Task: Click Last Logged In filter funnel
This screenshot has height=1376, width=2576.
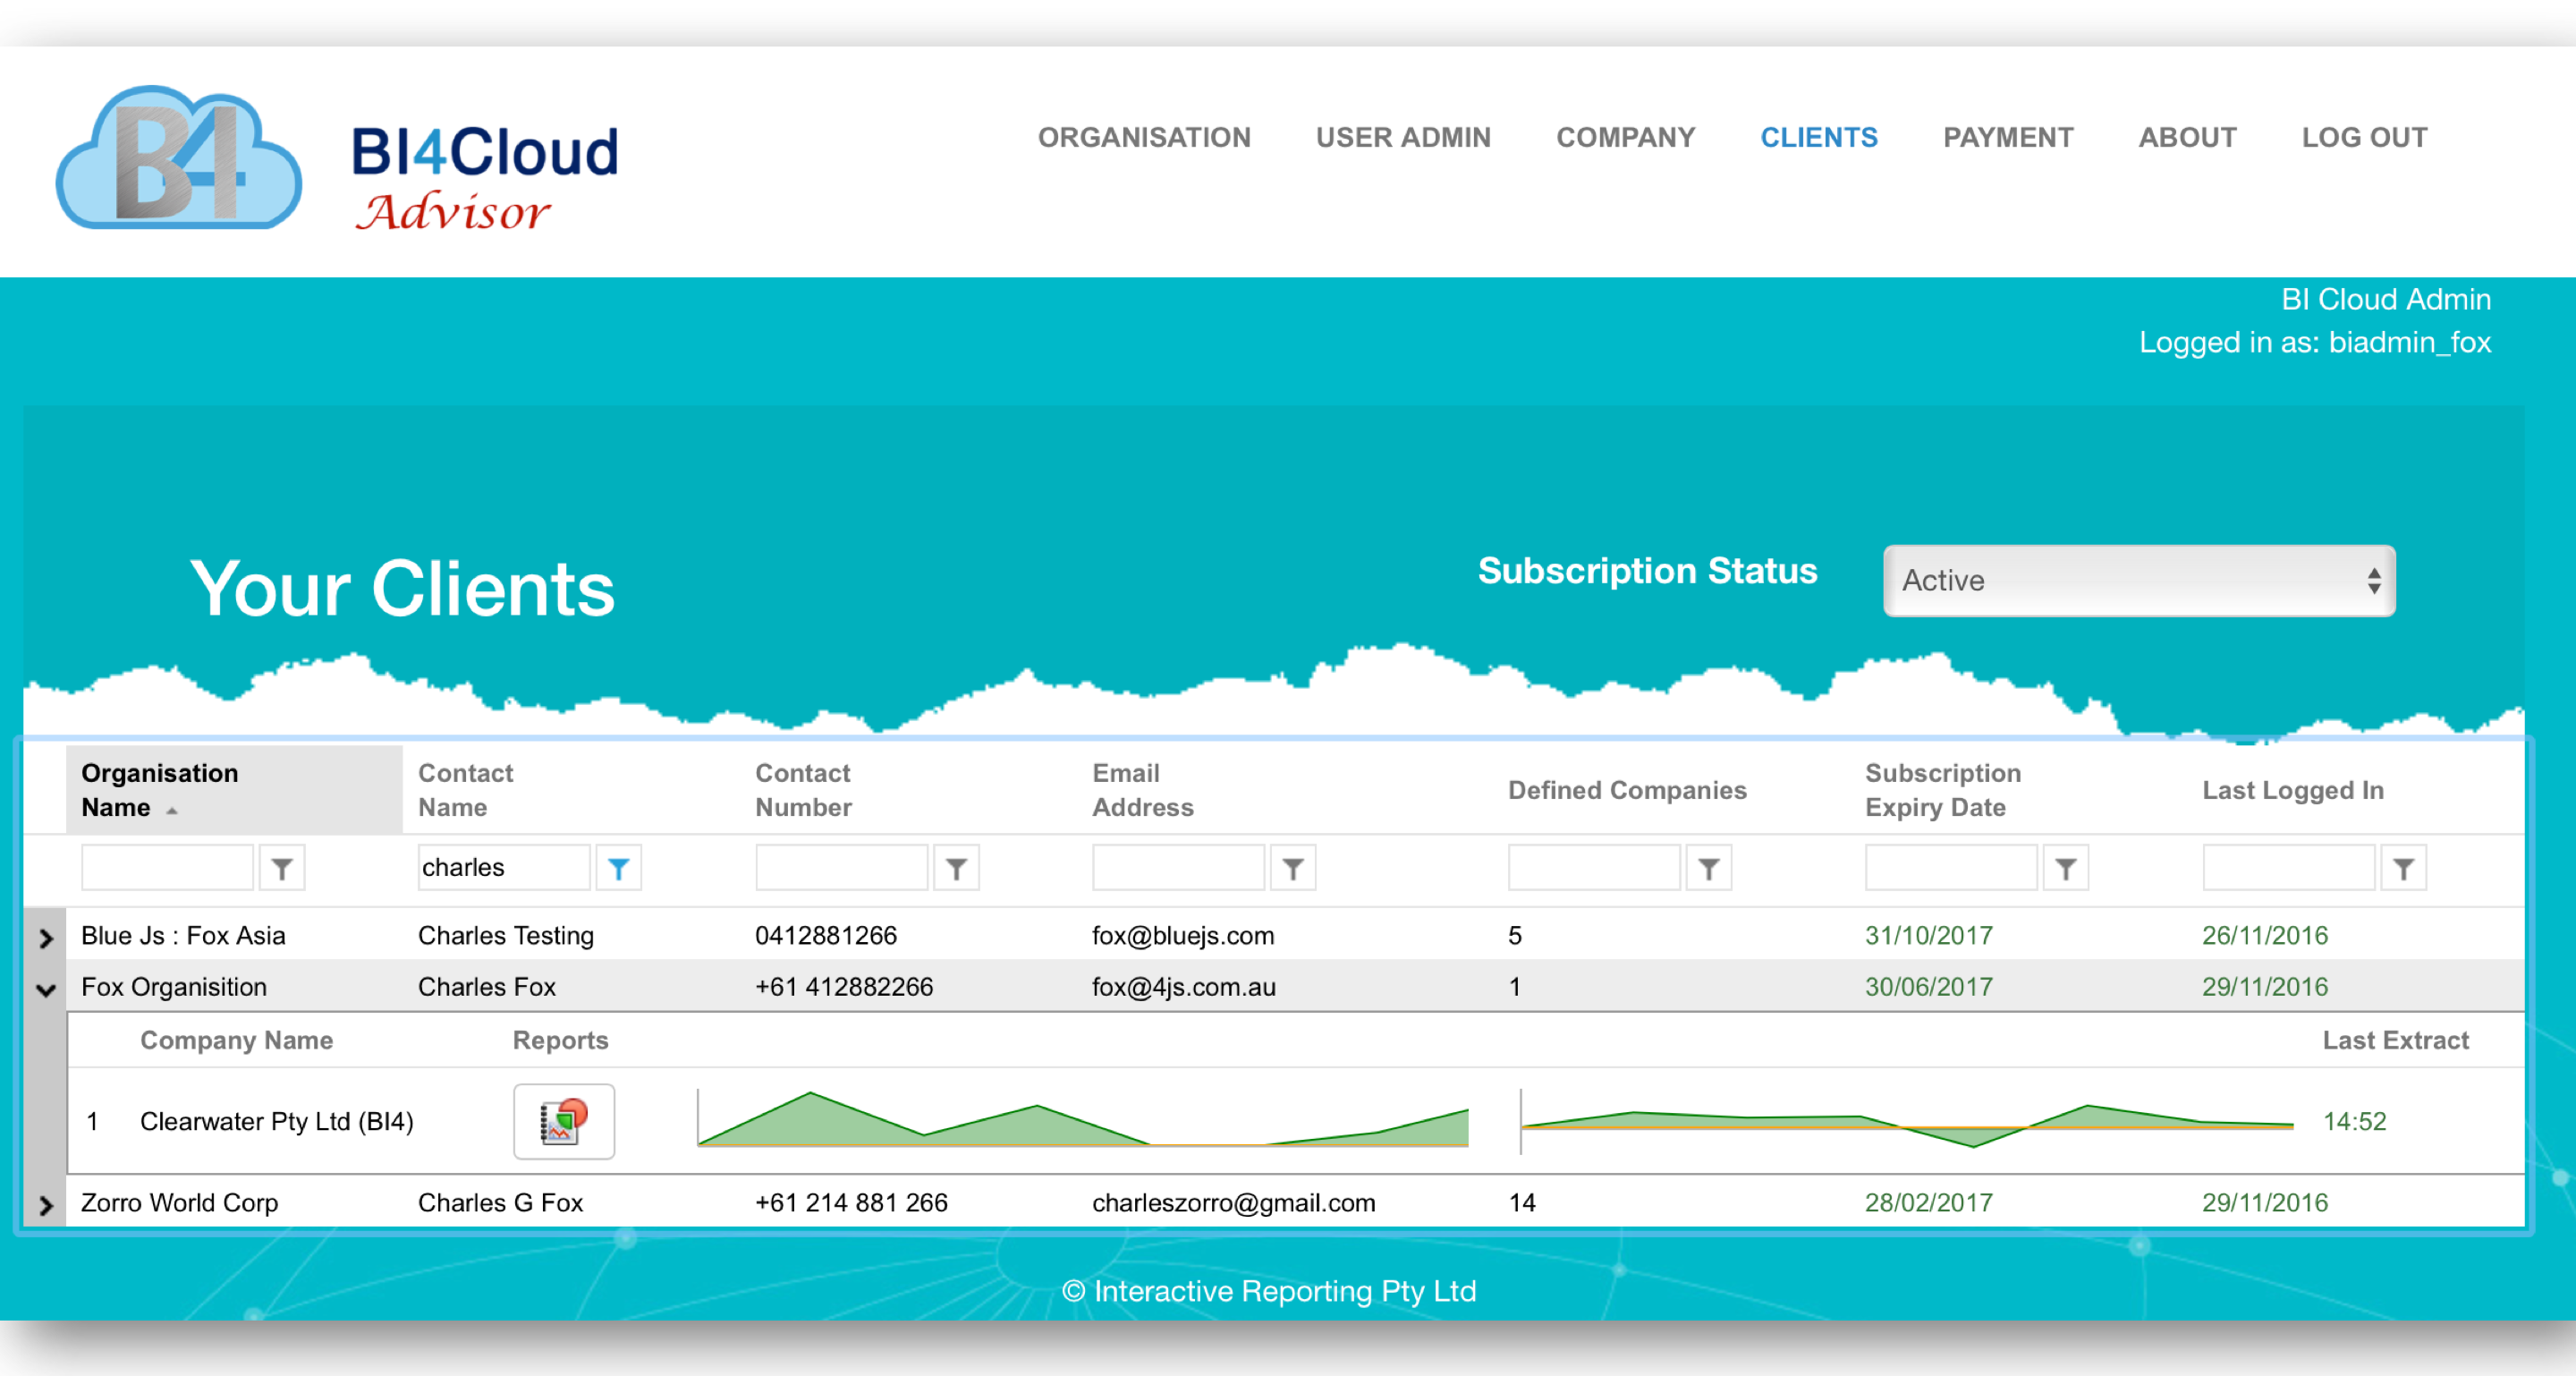Action: pos(2404,868)
